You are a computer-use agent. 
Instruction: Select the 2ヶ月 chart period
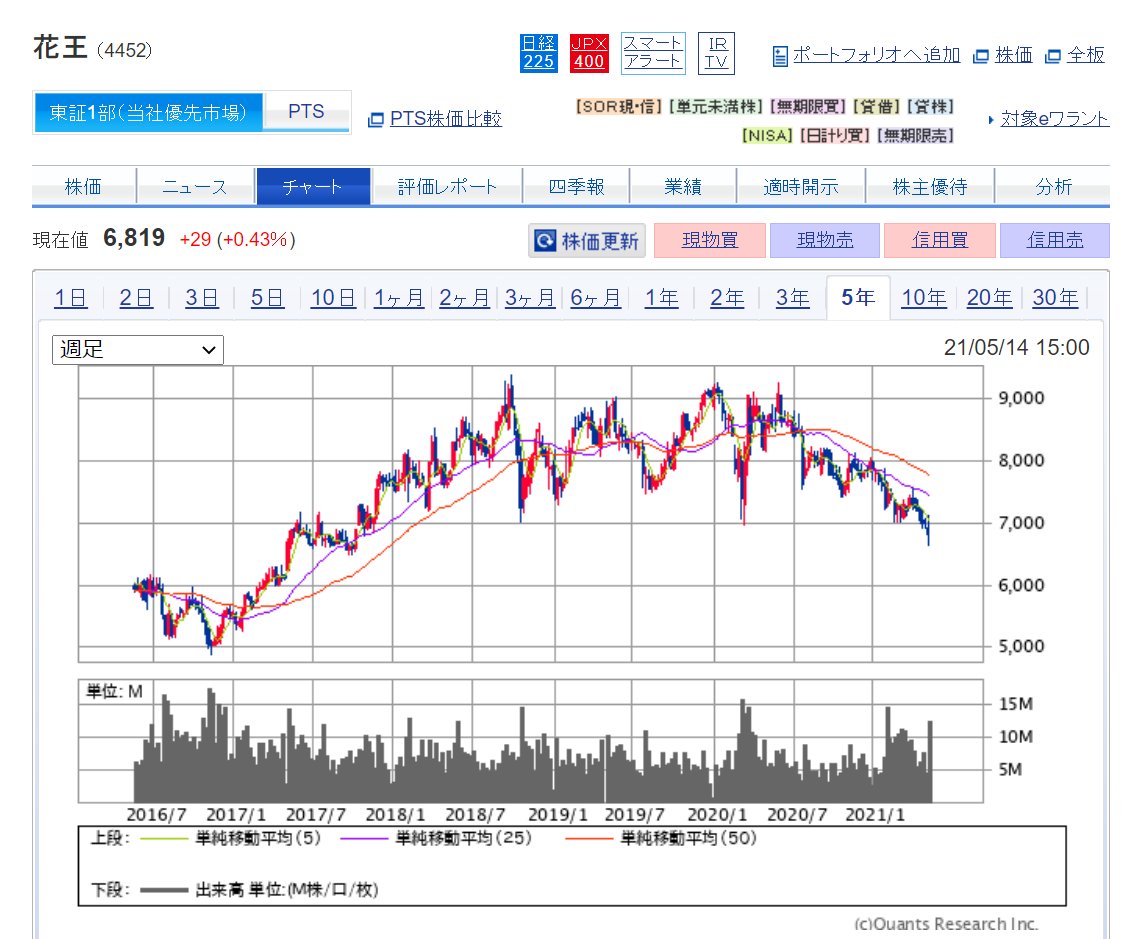(464, 298)
